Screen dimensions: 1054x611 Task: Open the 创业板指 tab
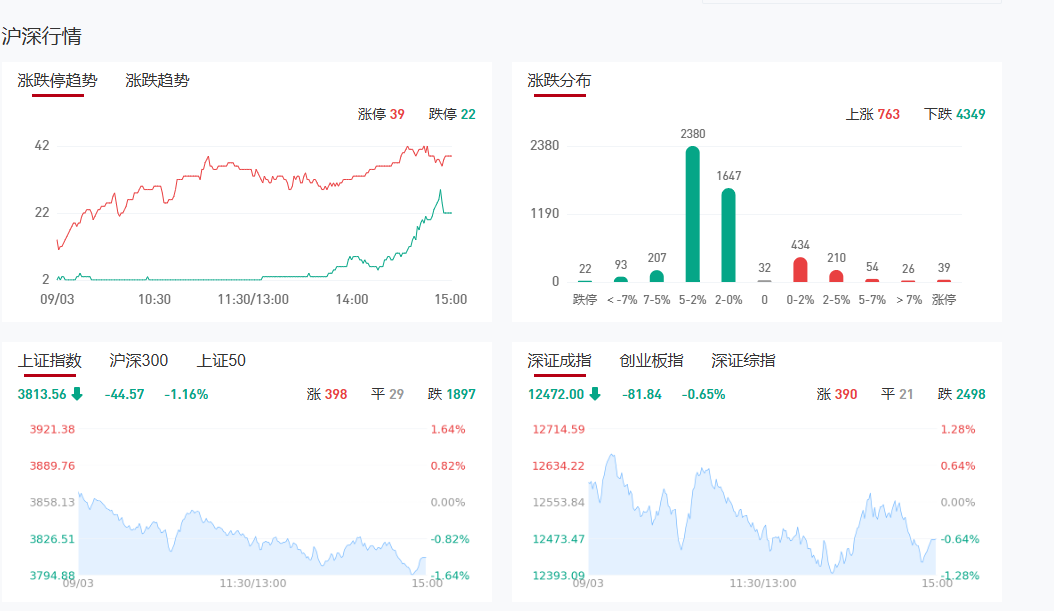tap(651, 361)
